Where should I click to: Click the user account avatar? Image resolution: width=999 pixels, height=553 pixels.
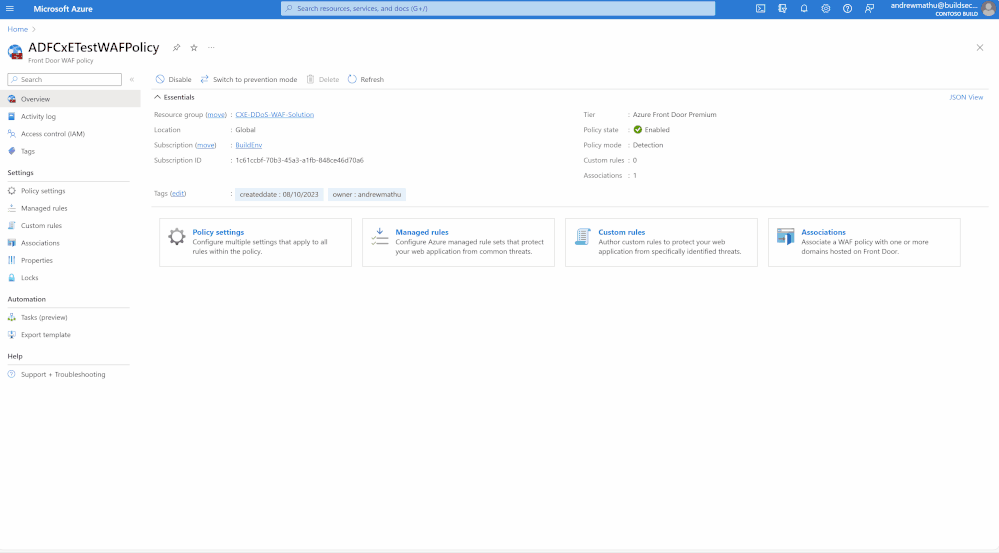[988, 9]
